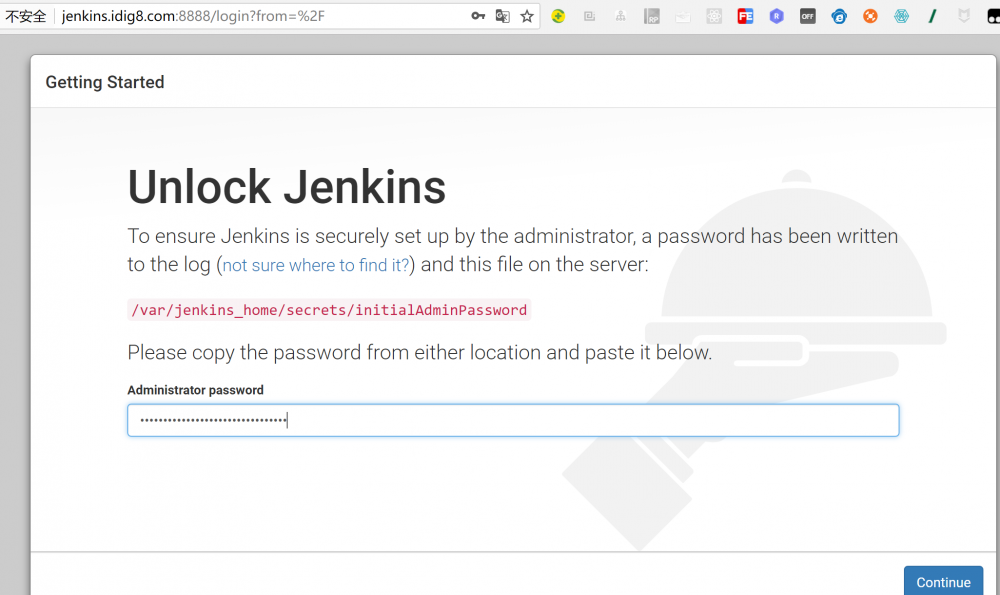The image size is (1000, 595).
Task: Click the red FE extension icon
Action: coord(745,15)
